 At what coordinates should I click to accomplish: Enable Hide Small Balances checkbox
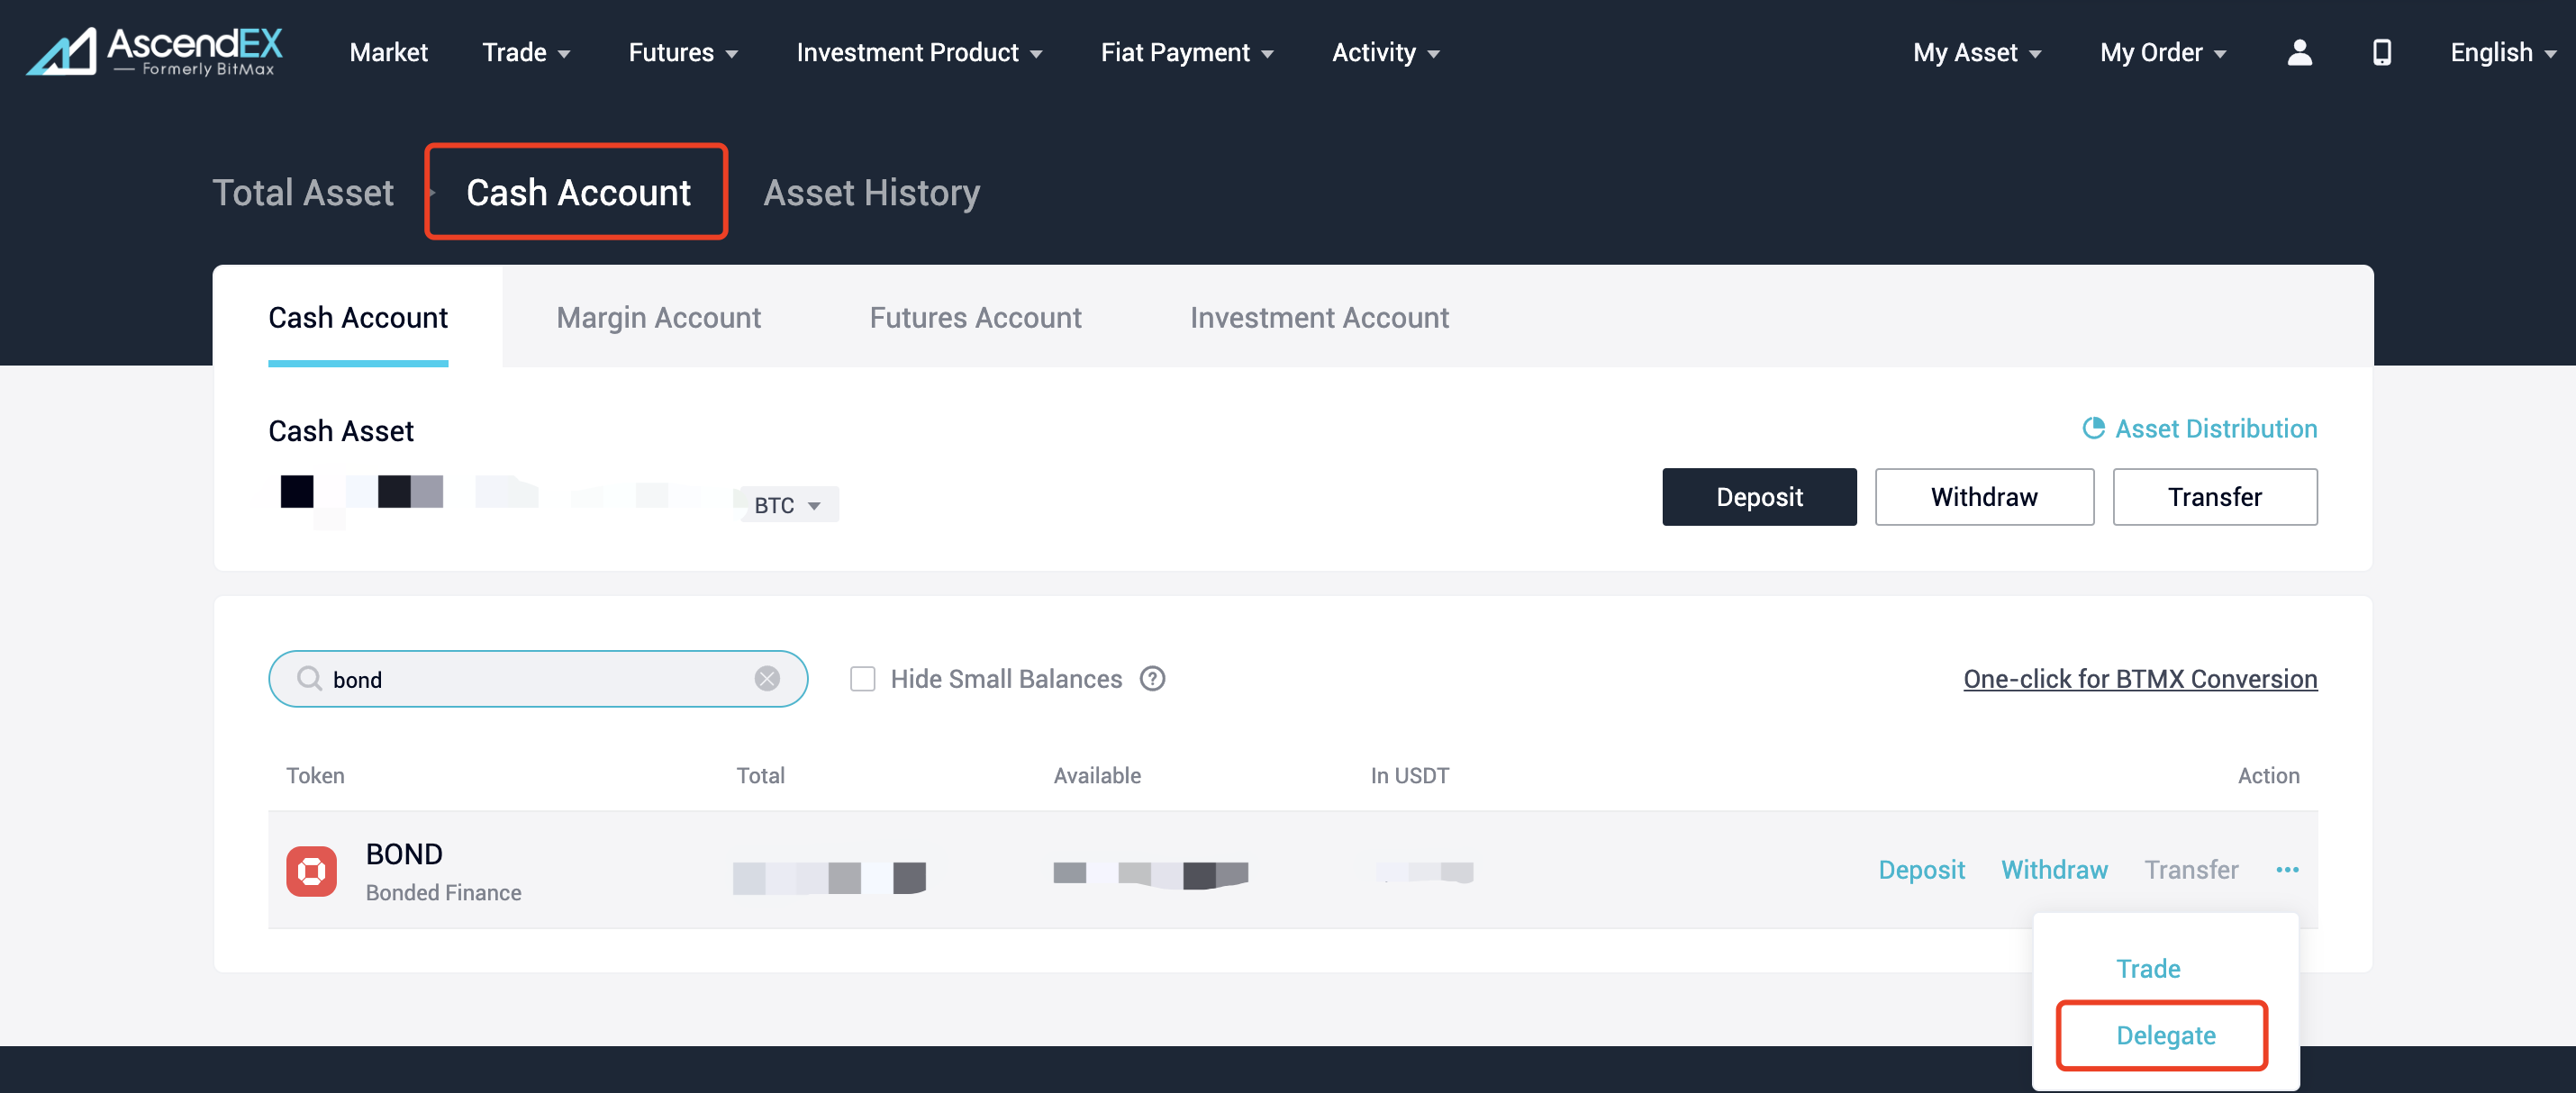coord(862,679)
